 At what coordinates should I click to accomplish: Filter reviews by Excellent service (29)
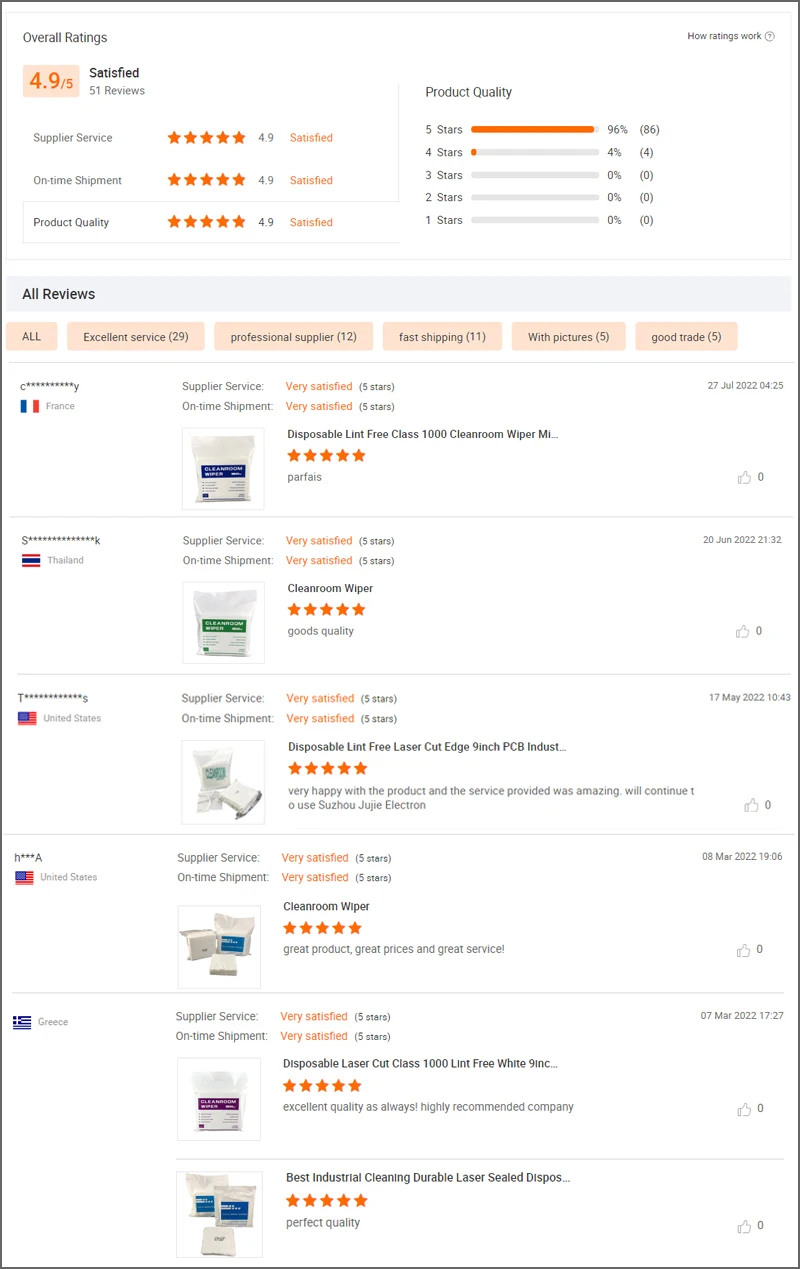[x=135, y=337]
